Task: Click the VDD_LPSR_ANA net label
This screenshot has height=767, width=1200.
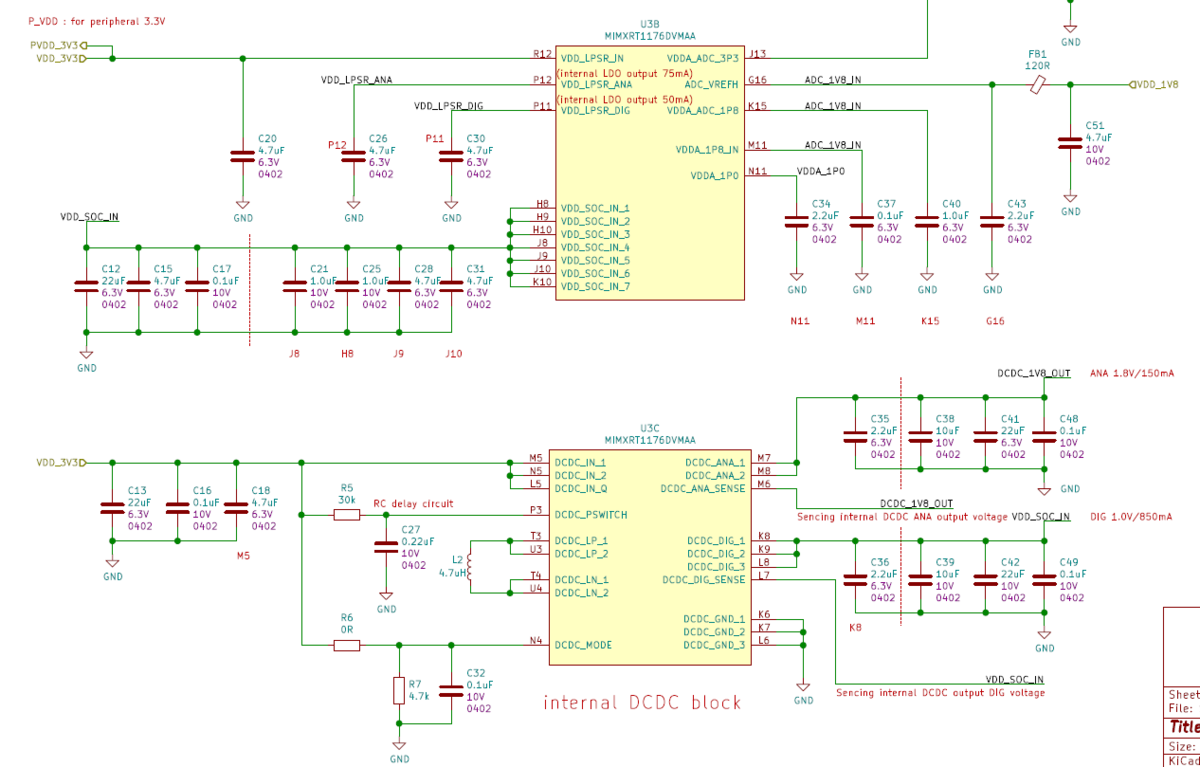Action: 356,79
